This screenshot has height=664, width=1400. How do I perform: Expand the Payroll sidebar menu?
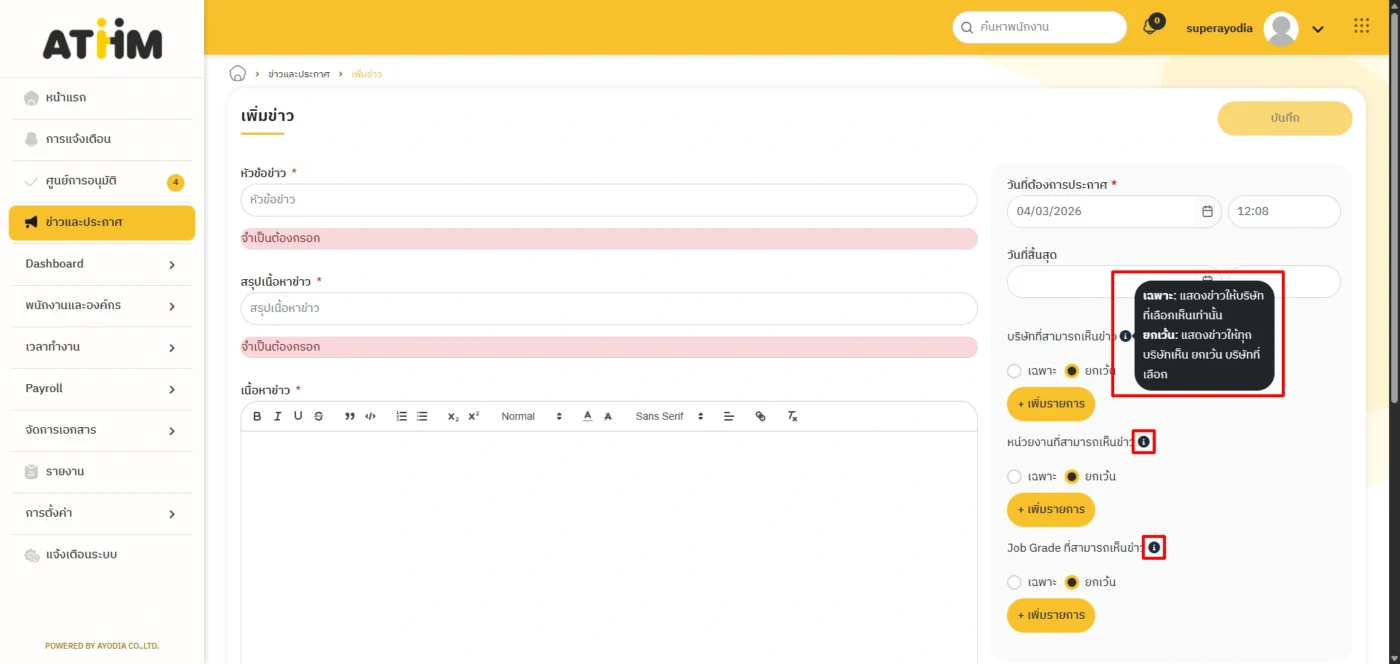[100, 389]
